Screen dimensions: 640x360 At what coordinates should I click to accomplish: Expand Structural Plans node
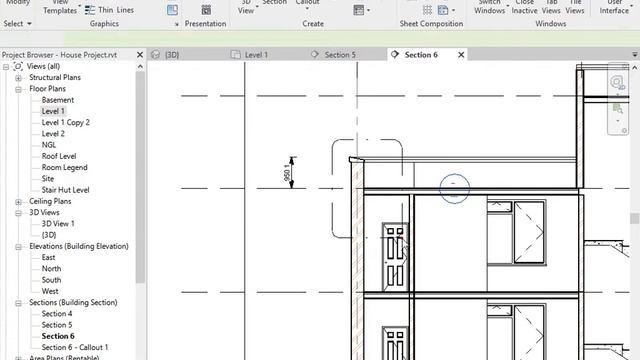pyautogui.click(x=18, y=78)
